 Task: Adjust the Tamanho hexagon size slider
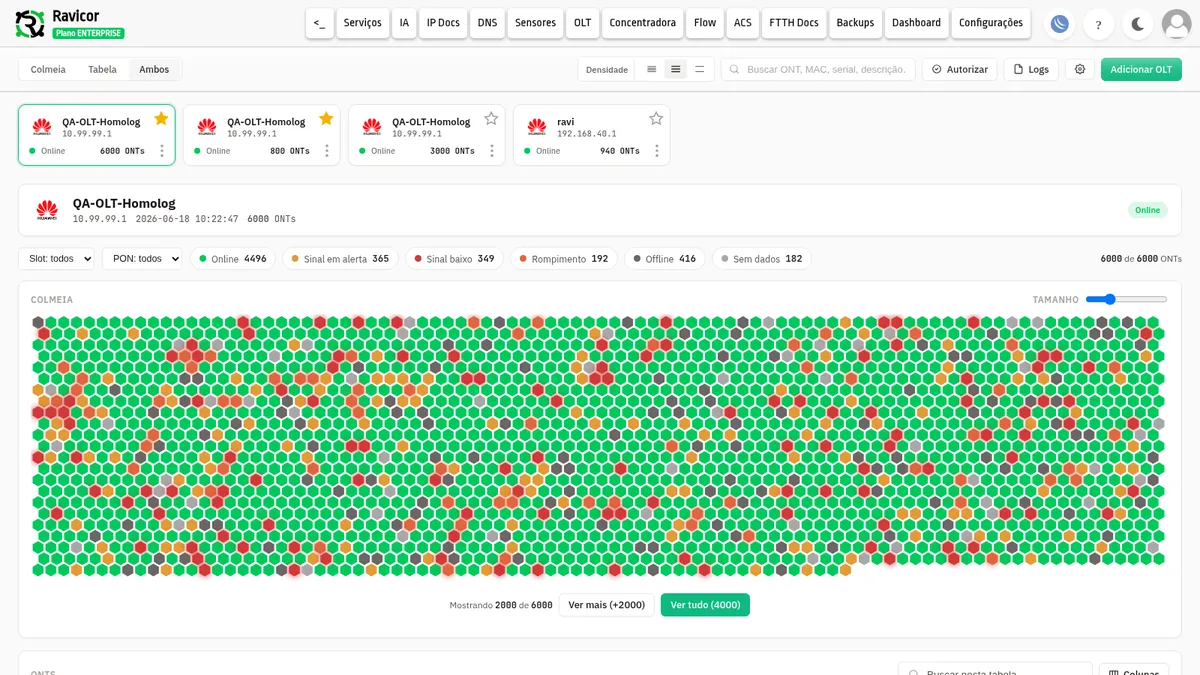[1126, 299]
